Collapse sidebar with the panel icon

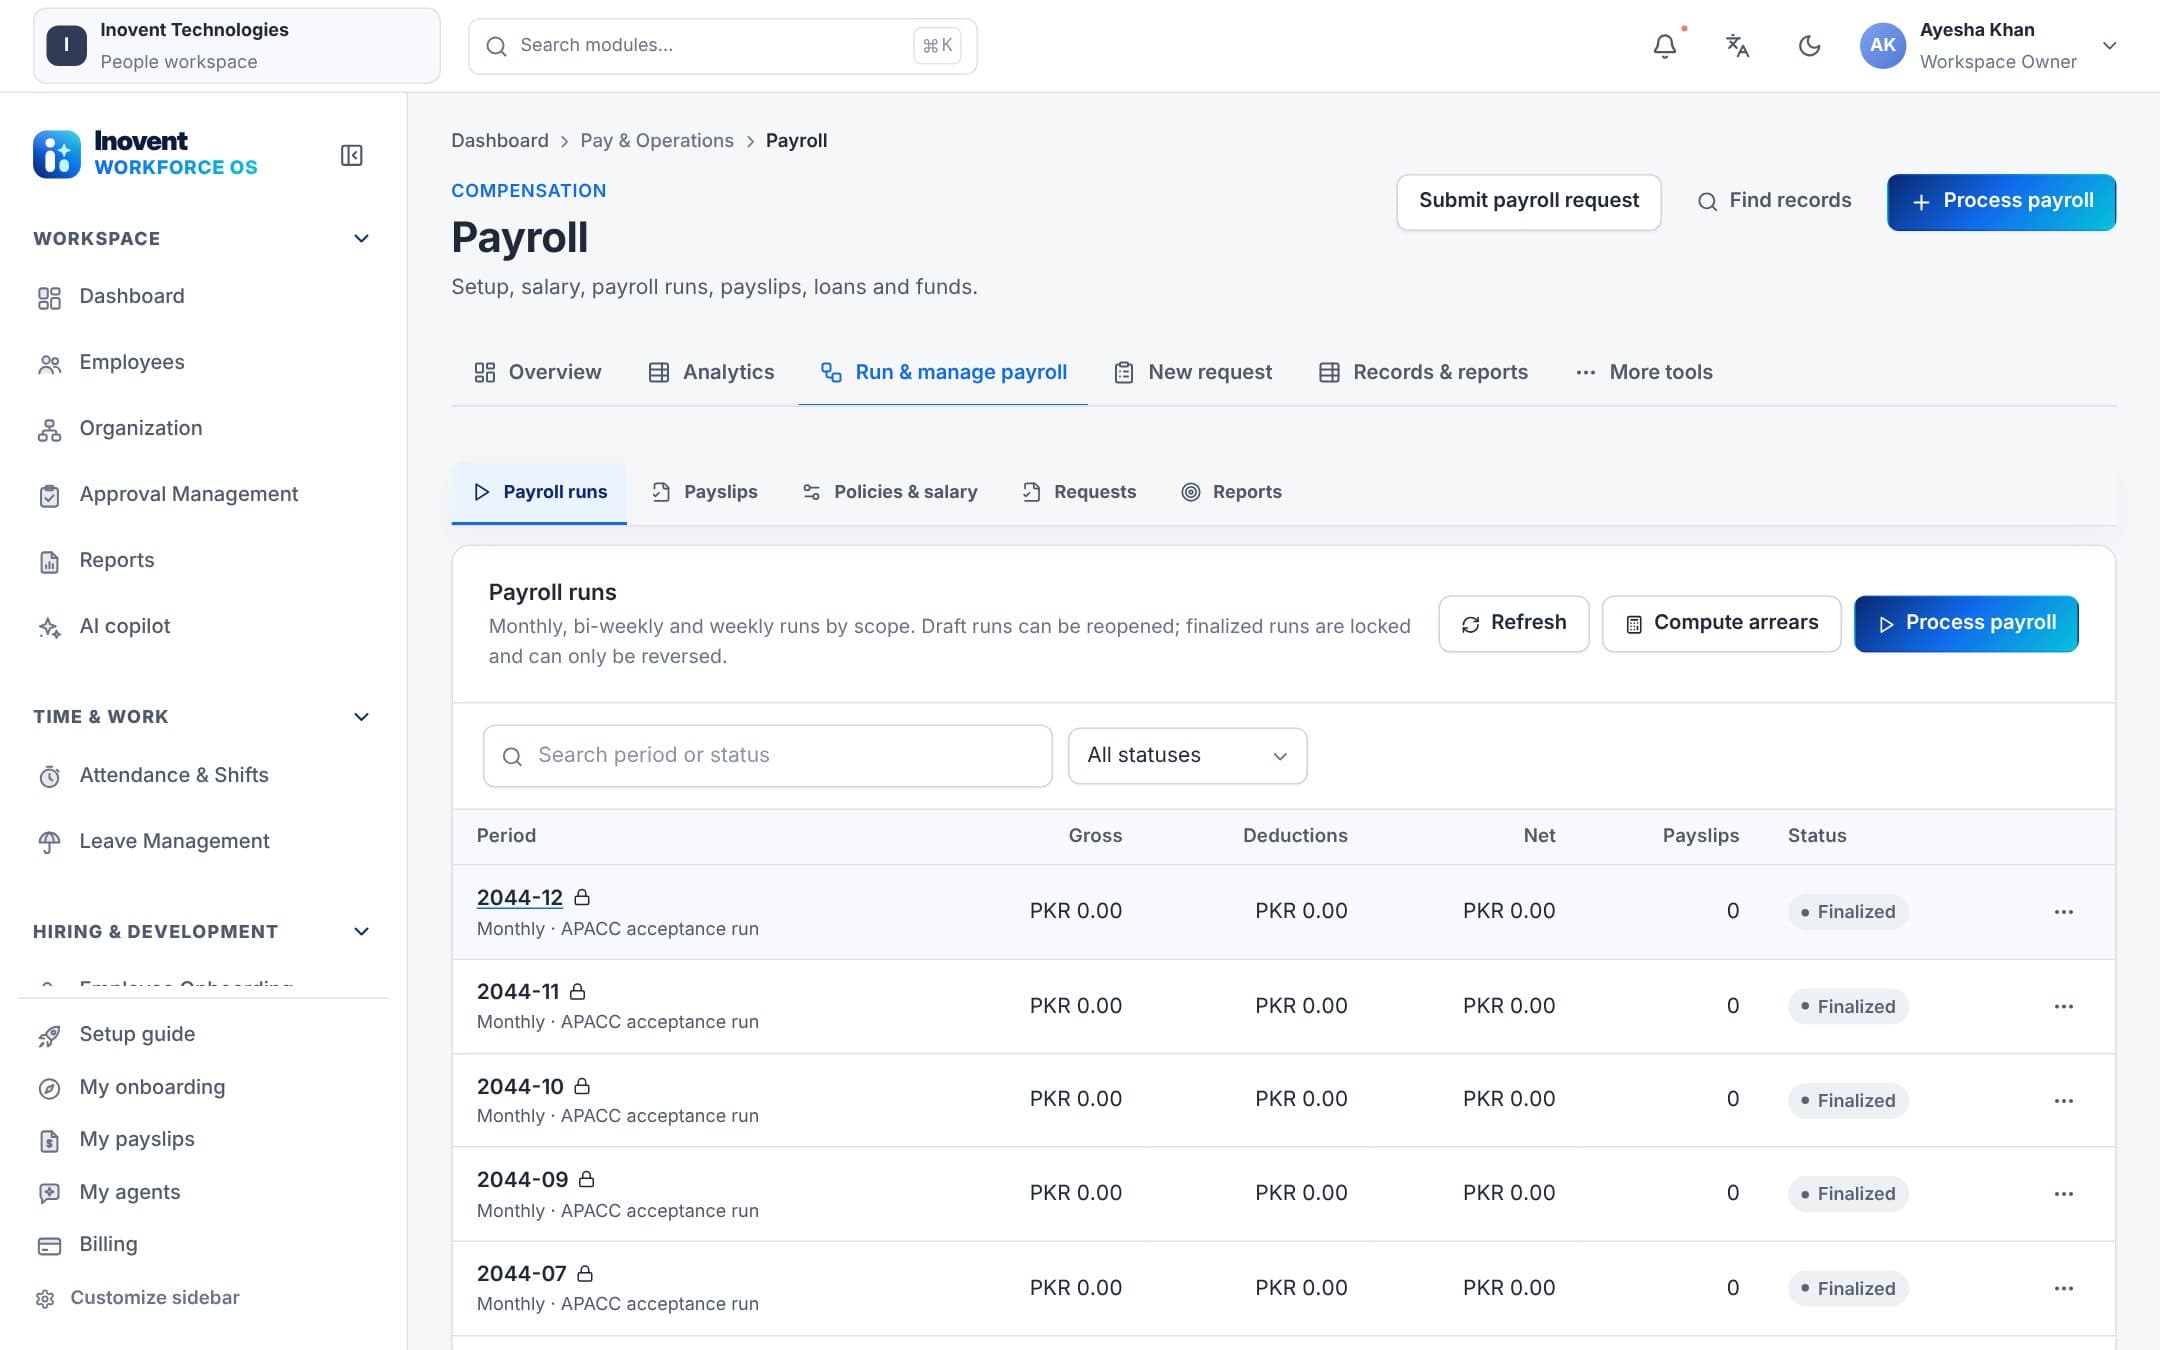tap(351, 155)
